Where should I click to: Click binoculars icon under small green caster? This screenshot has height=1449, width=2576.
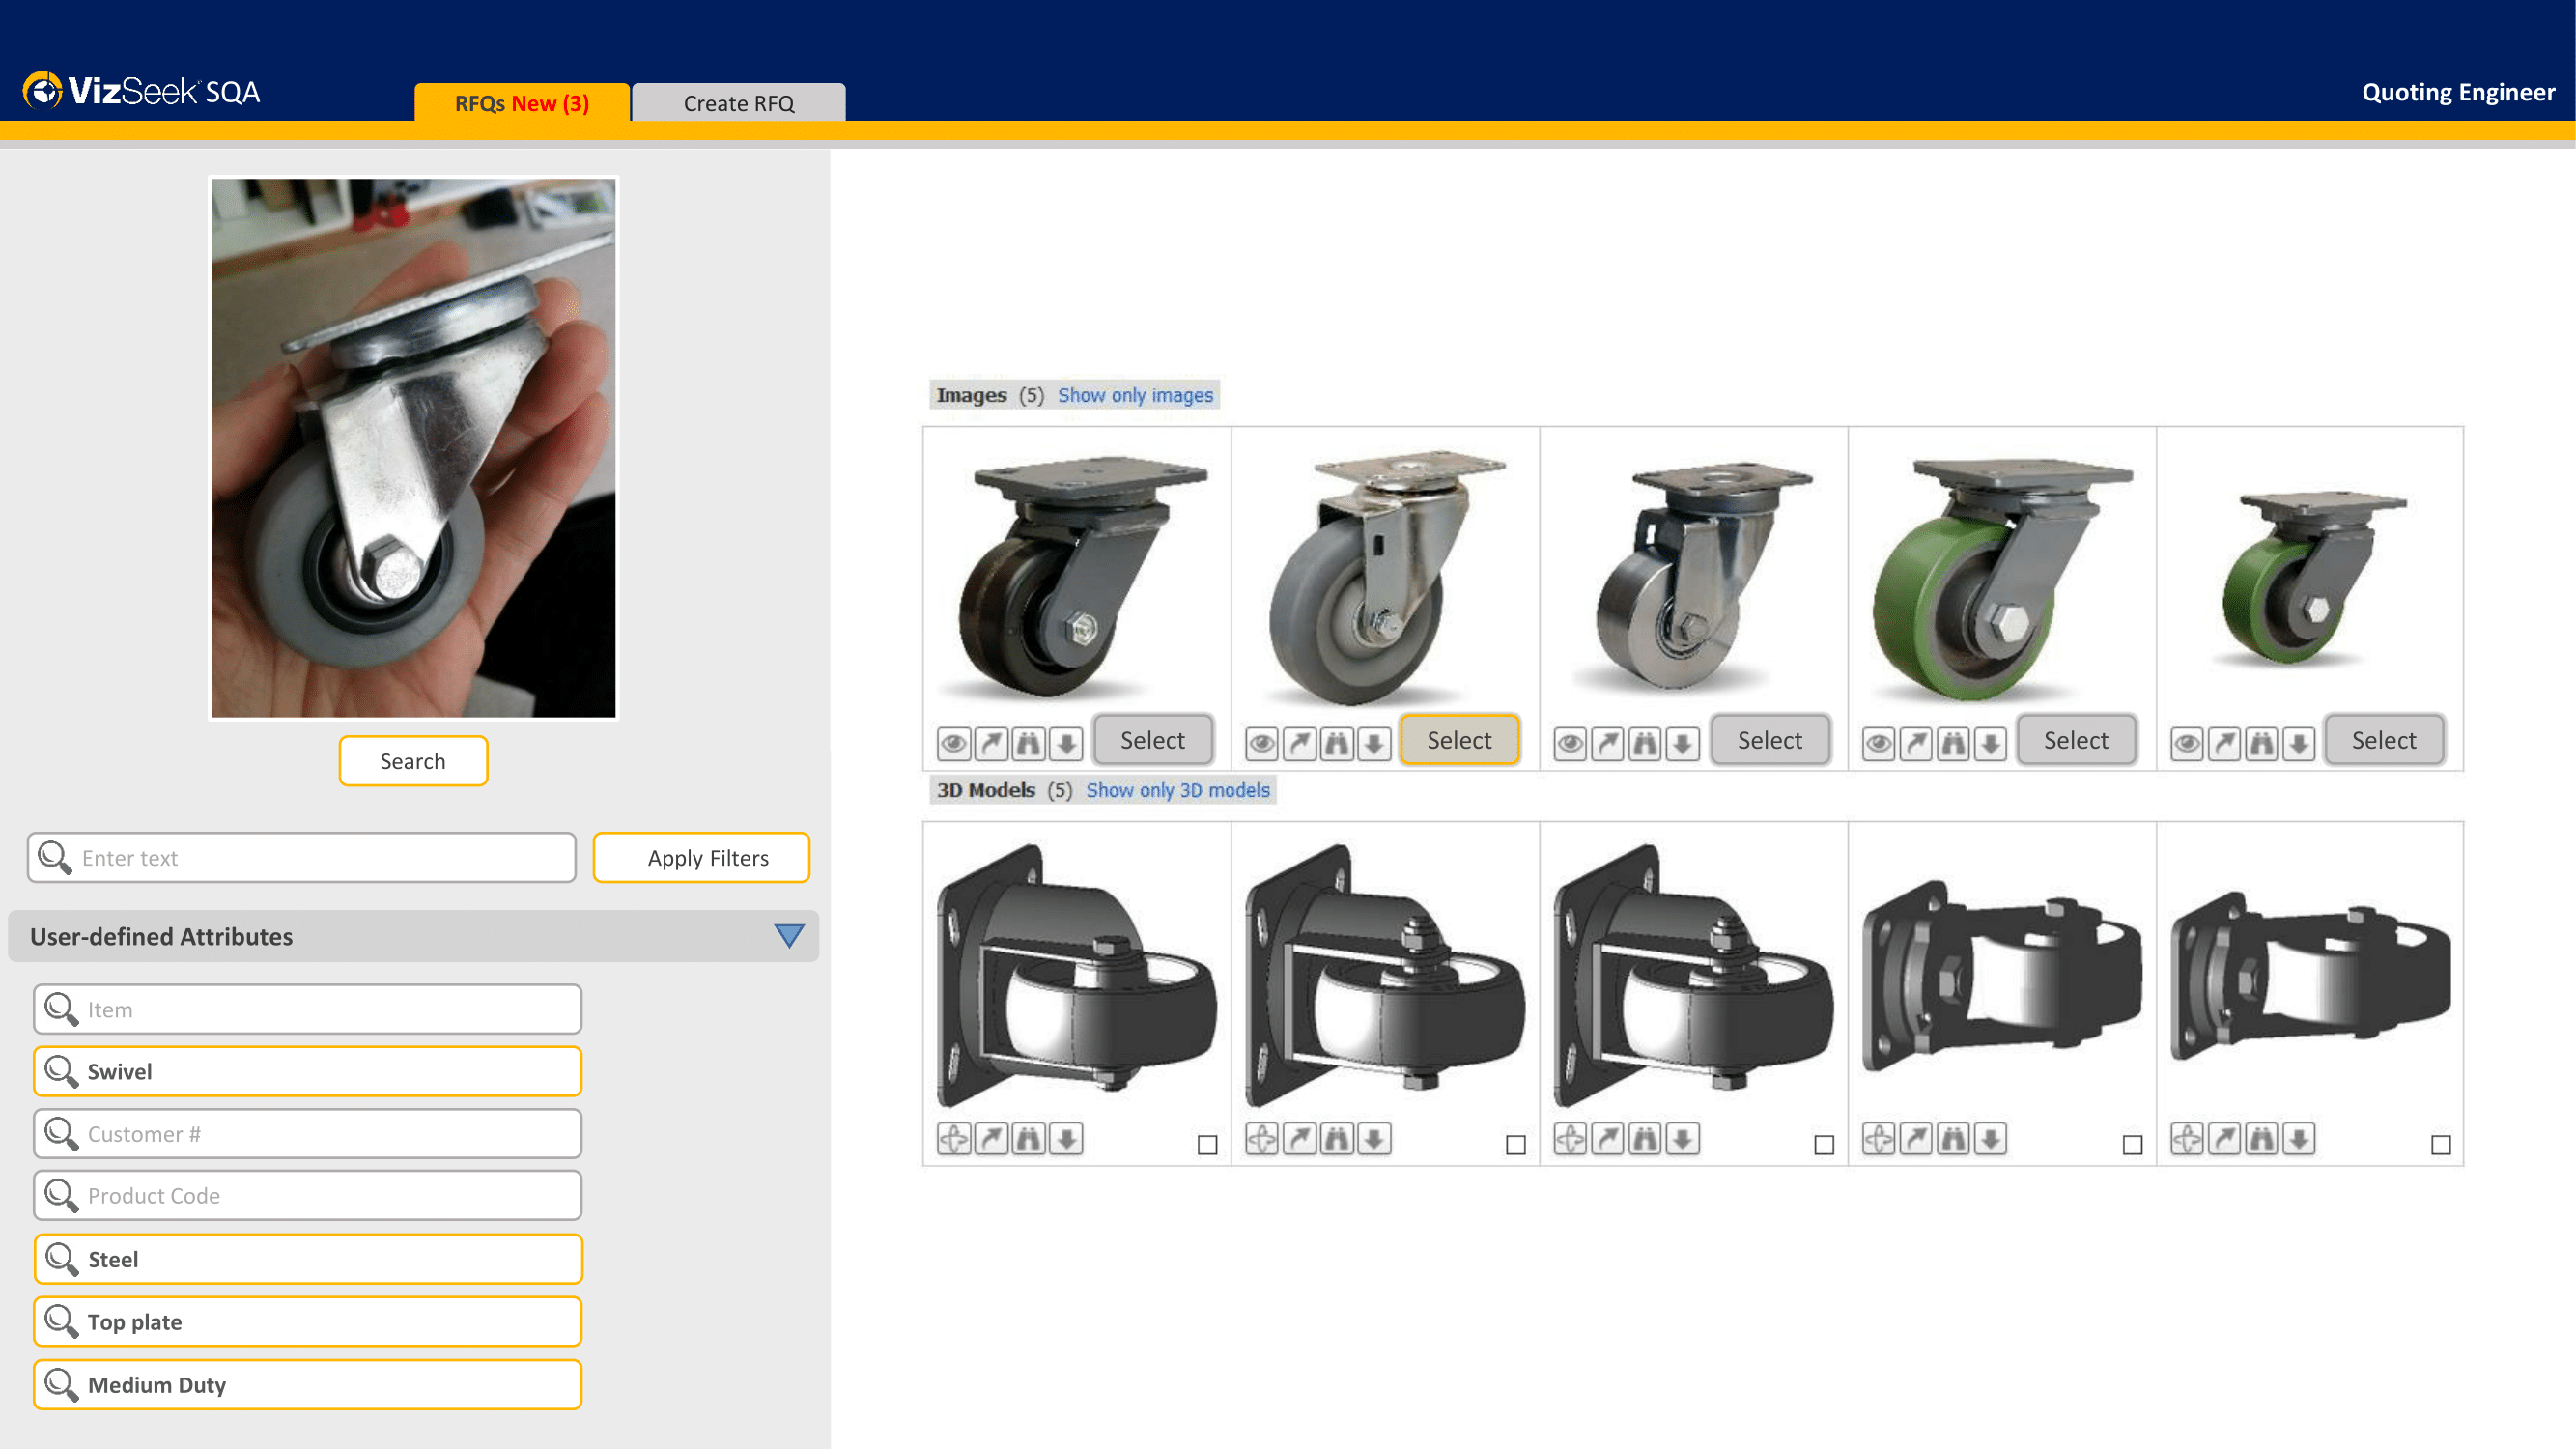point(2262,743)
